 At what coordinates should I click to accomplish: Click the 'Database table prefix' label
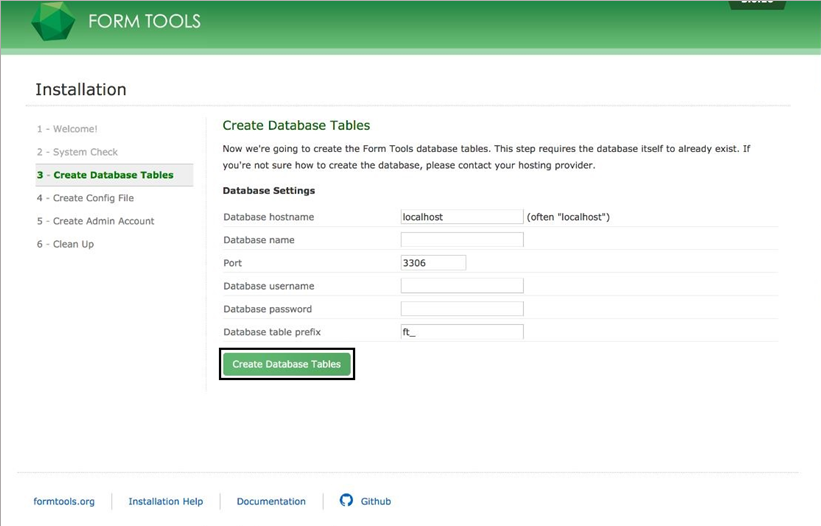click(x=272, y=332)
